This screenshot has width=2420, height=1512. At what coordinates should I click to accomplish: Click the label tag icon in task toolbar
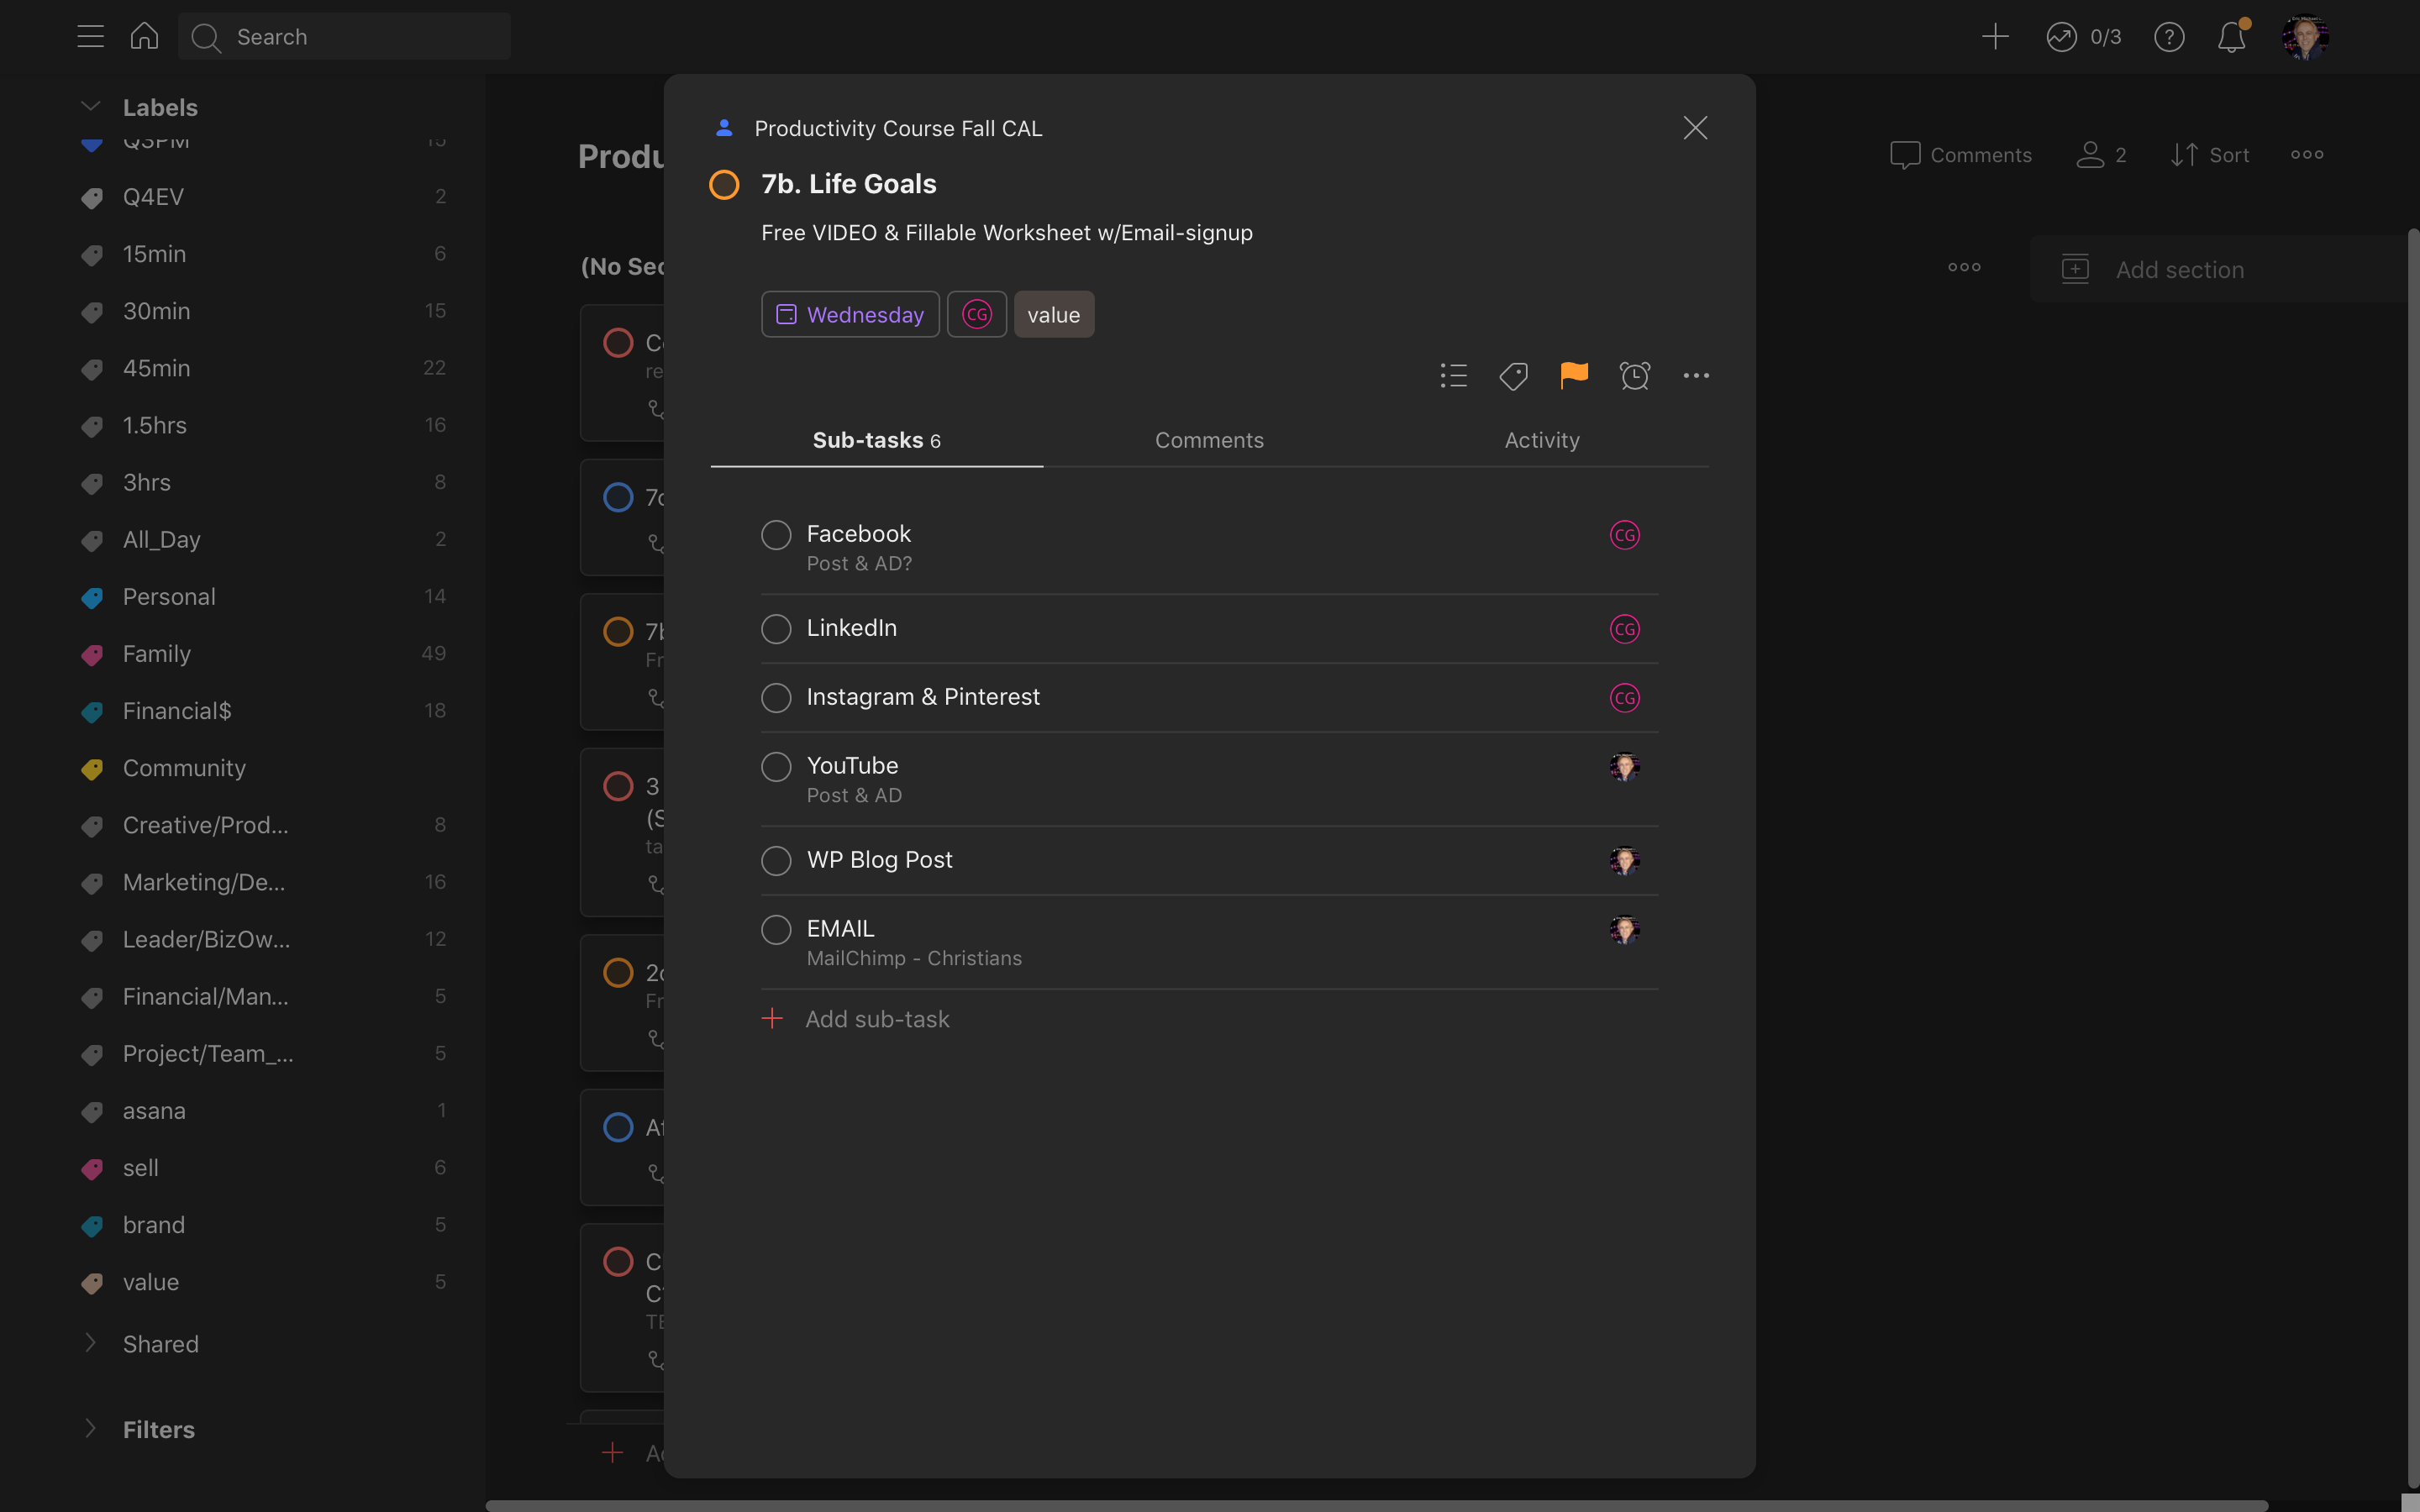pos(1513,375)
